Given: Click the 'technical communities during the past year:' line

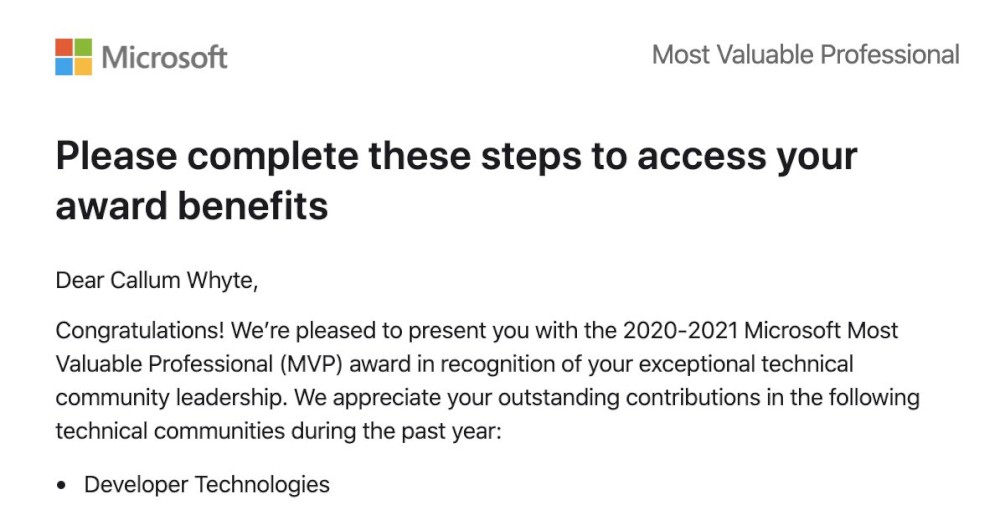Looking at the screenshot, I should [279, 431].
